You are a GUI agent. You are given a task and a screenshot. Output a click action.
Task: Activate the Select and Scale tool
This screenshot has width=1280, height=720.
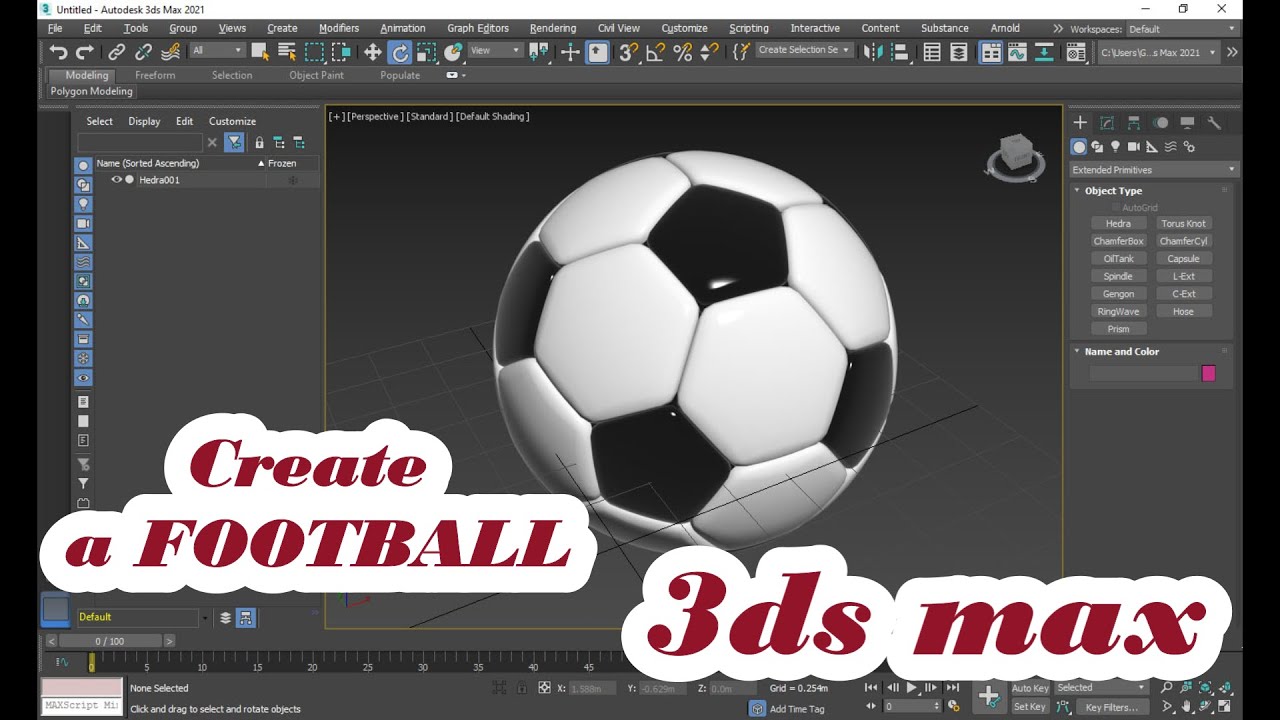[x=427, y=52]
